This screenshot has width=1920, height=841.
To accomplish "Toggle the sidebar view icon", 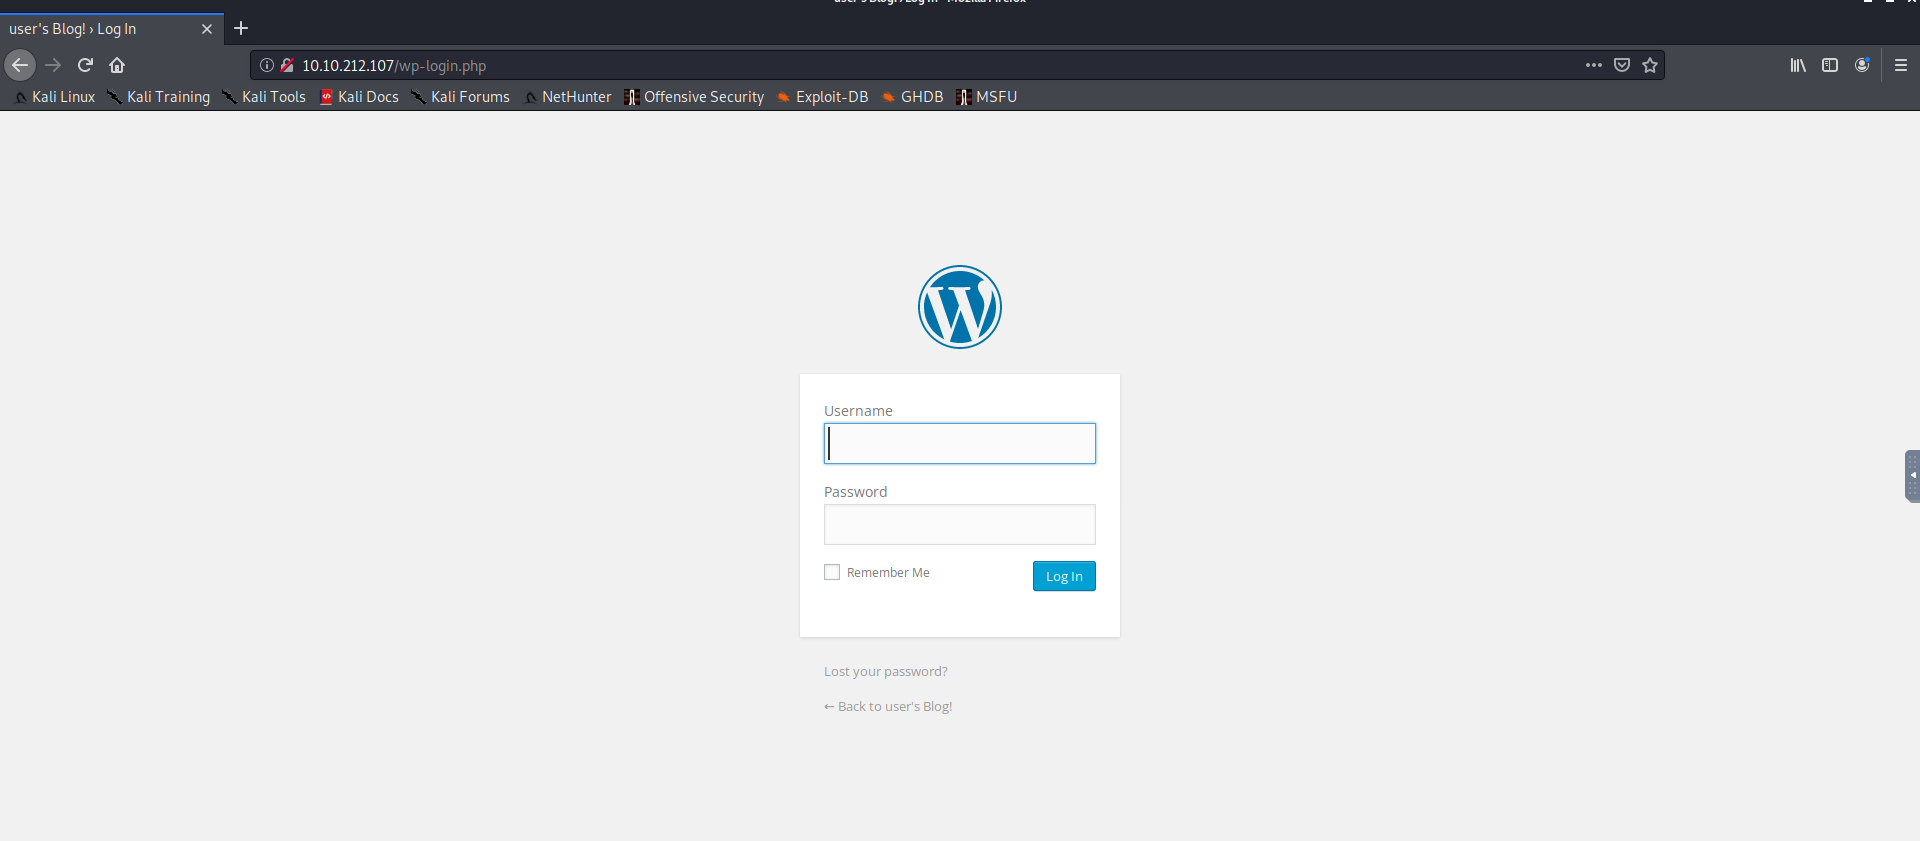I will pyautogui.click(x=1830, y=65).
